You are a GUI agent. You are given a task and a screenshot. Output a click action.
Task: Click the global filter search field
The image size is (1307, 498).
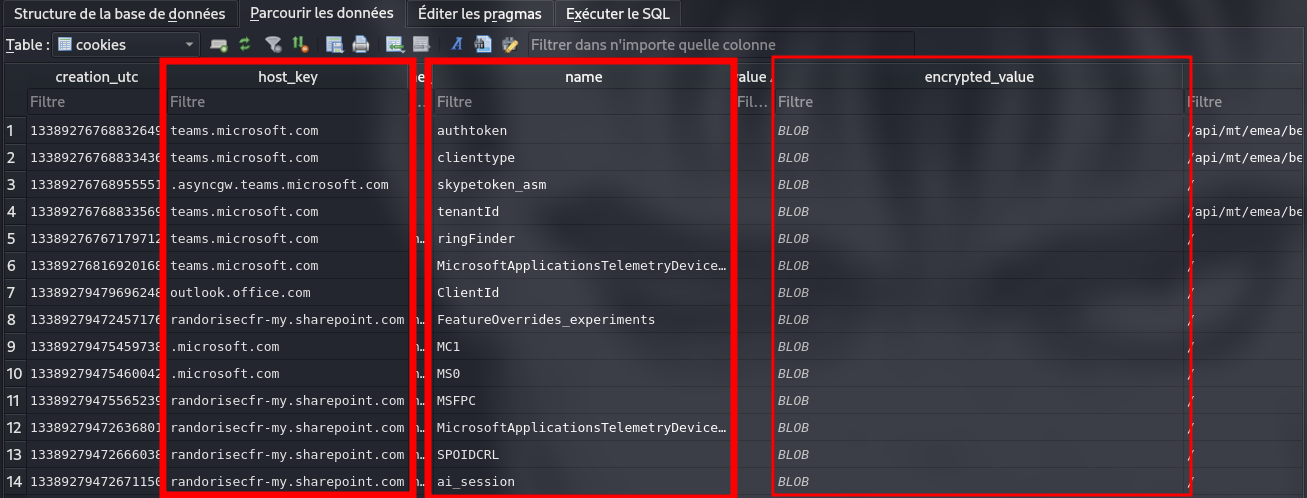(720, 45)
